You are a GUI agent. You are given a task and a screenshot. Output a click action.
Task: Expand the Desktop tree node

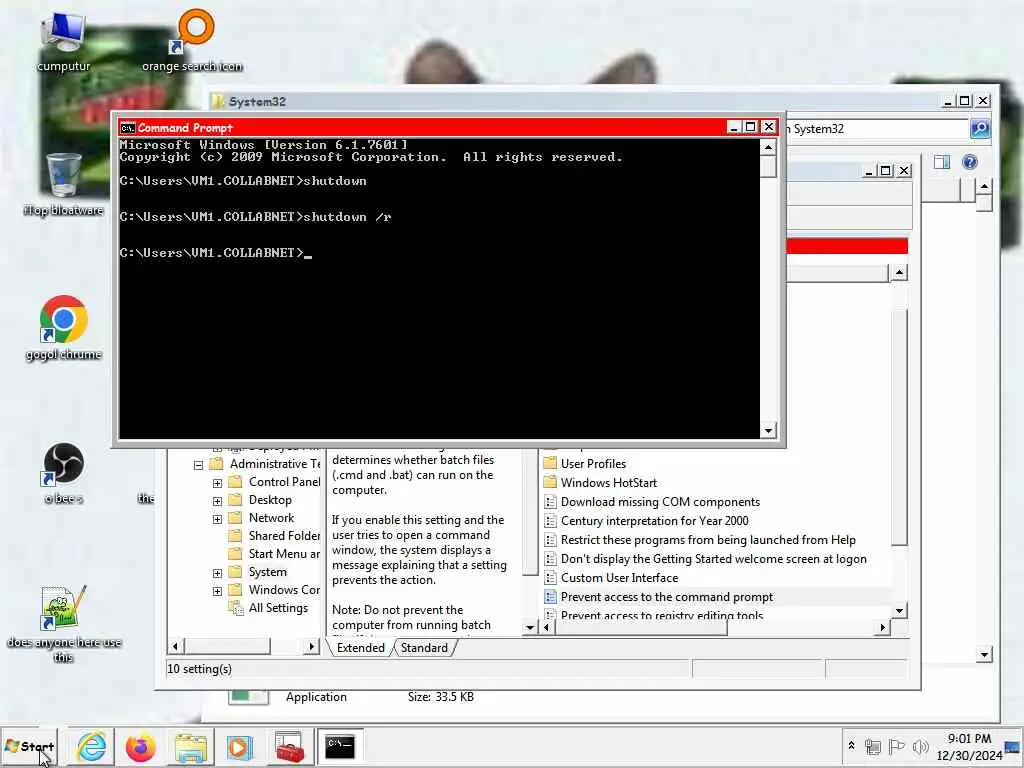pyautogui.click(x=217, y=502)
